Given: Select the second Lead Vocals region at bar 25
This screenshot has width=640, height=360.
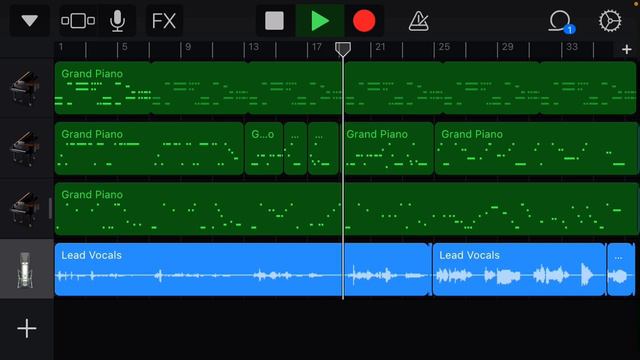Looking at the screenshot, I should [519, 269].
